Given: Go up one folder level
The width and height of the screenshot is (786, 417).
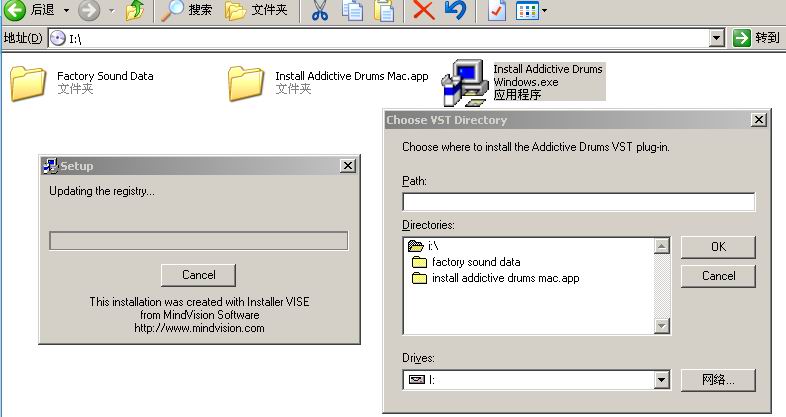Looking at the screenshot, I should tap(134, 11).
